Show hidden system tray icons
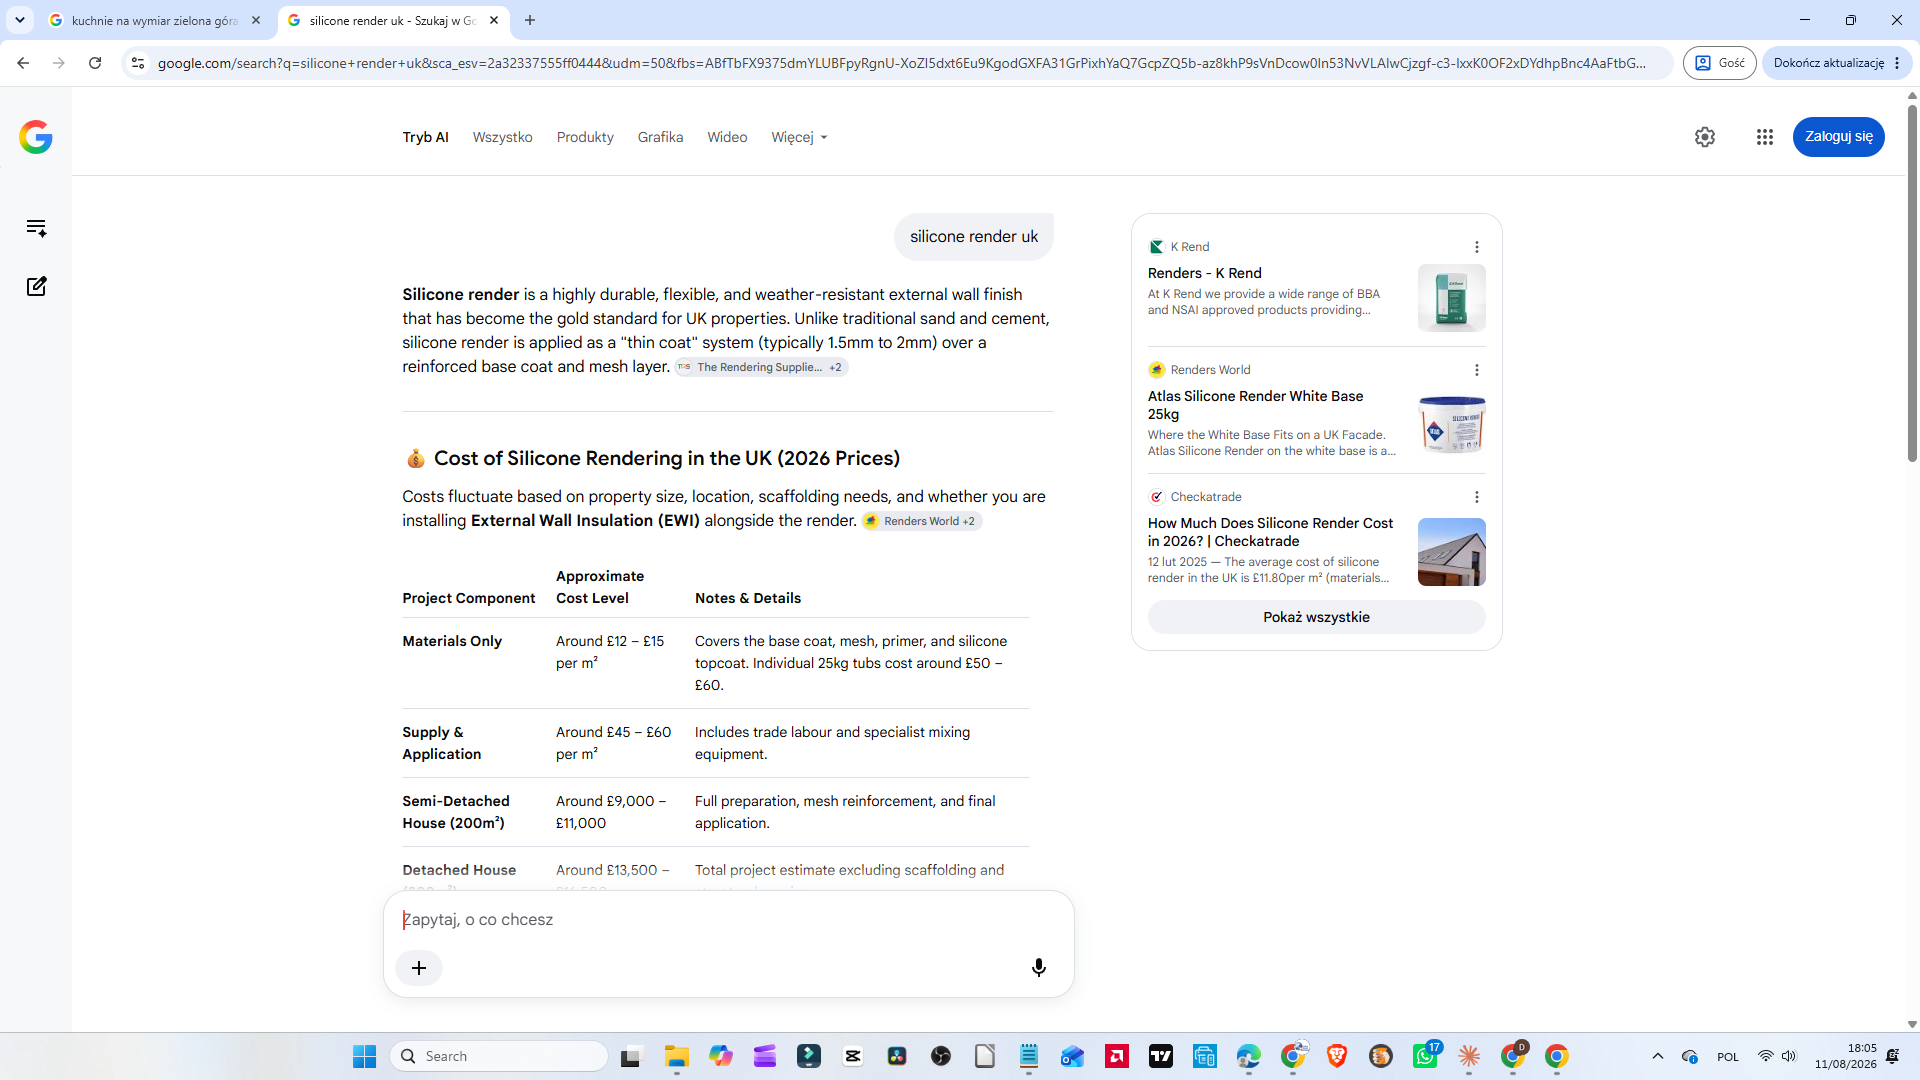Viewport: 1920px width, 1080px height. (1658, 1056)
